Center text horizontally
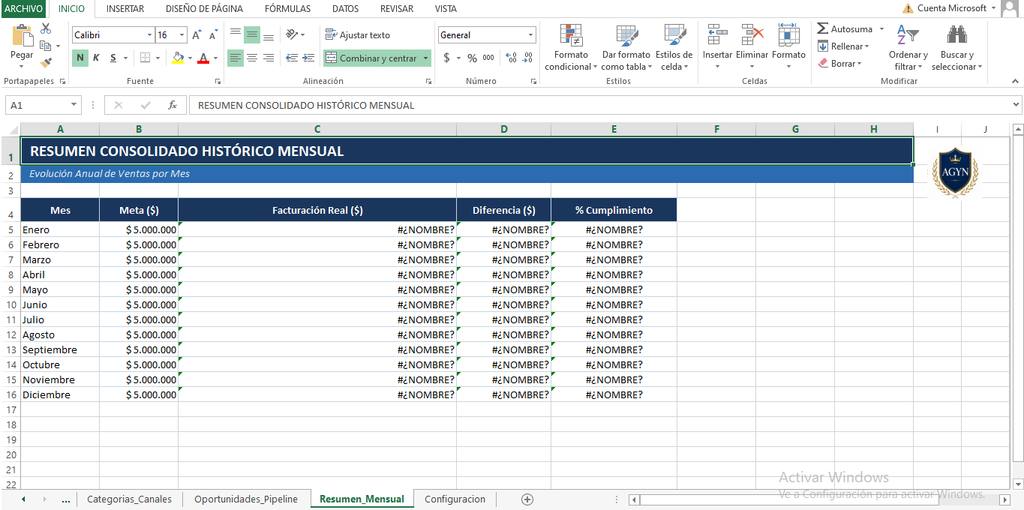 252,58
